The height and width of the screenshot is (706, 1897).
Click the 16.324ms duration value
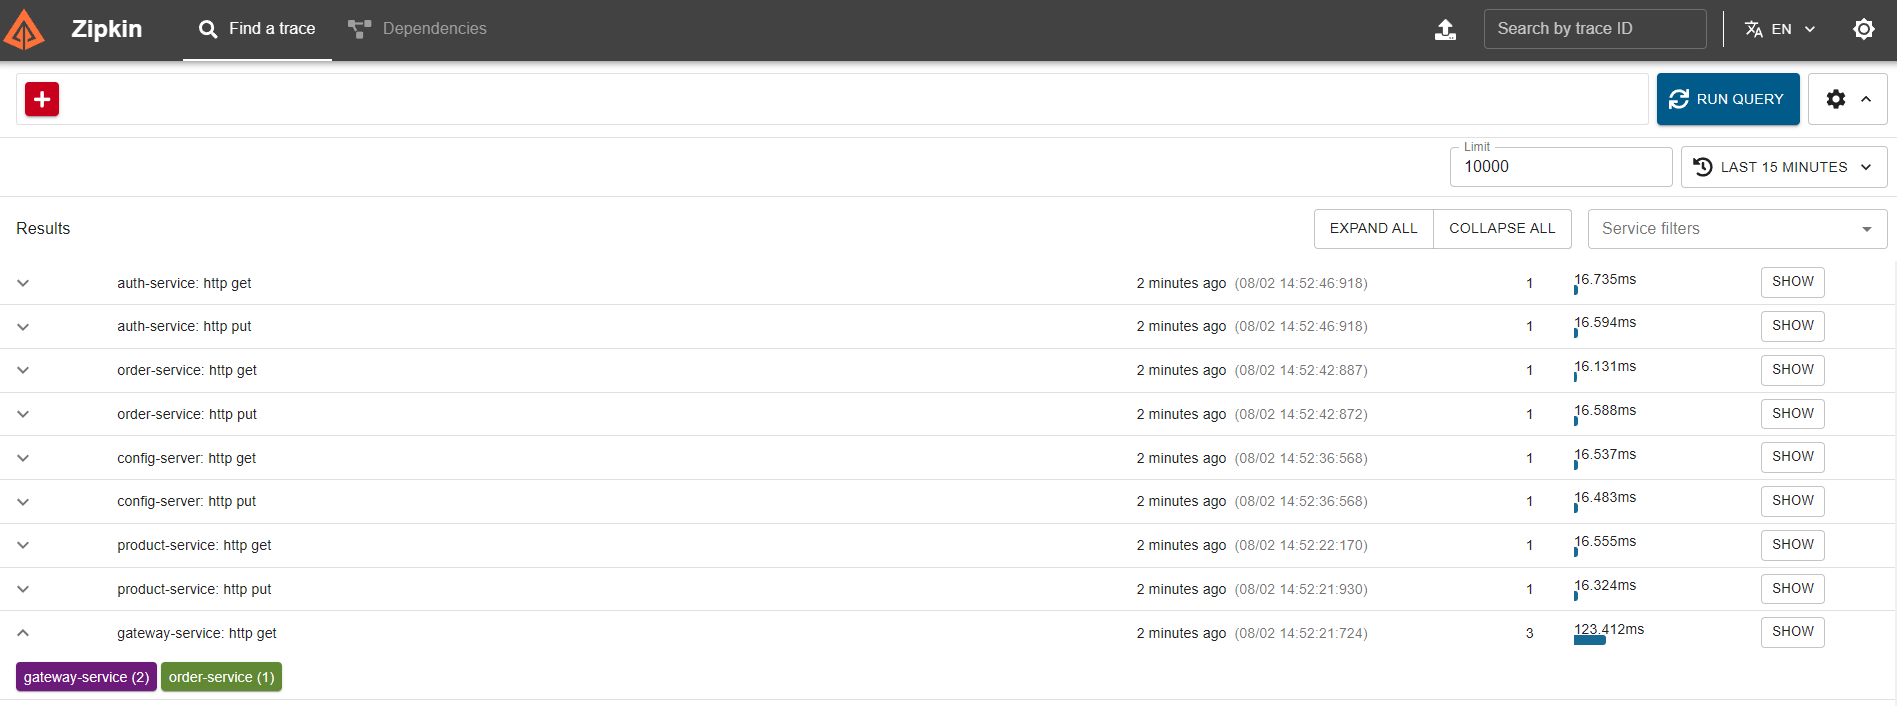click(x=1605, y=585)
